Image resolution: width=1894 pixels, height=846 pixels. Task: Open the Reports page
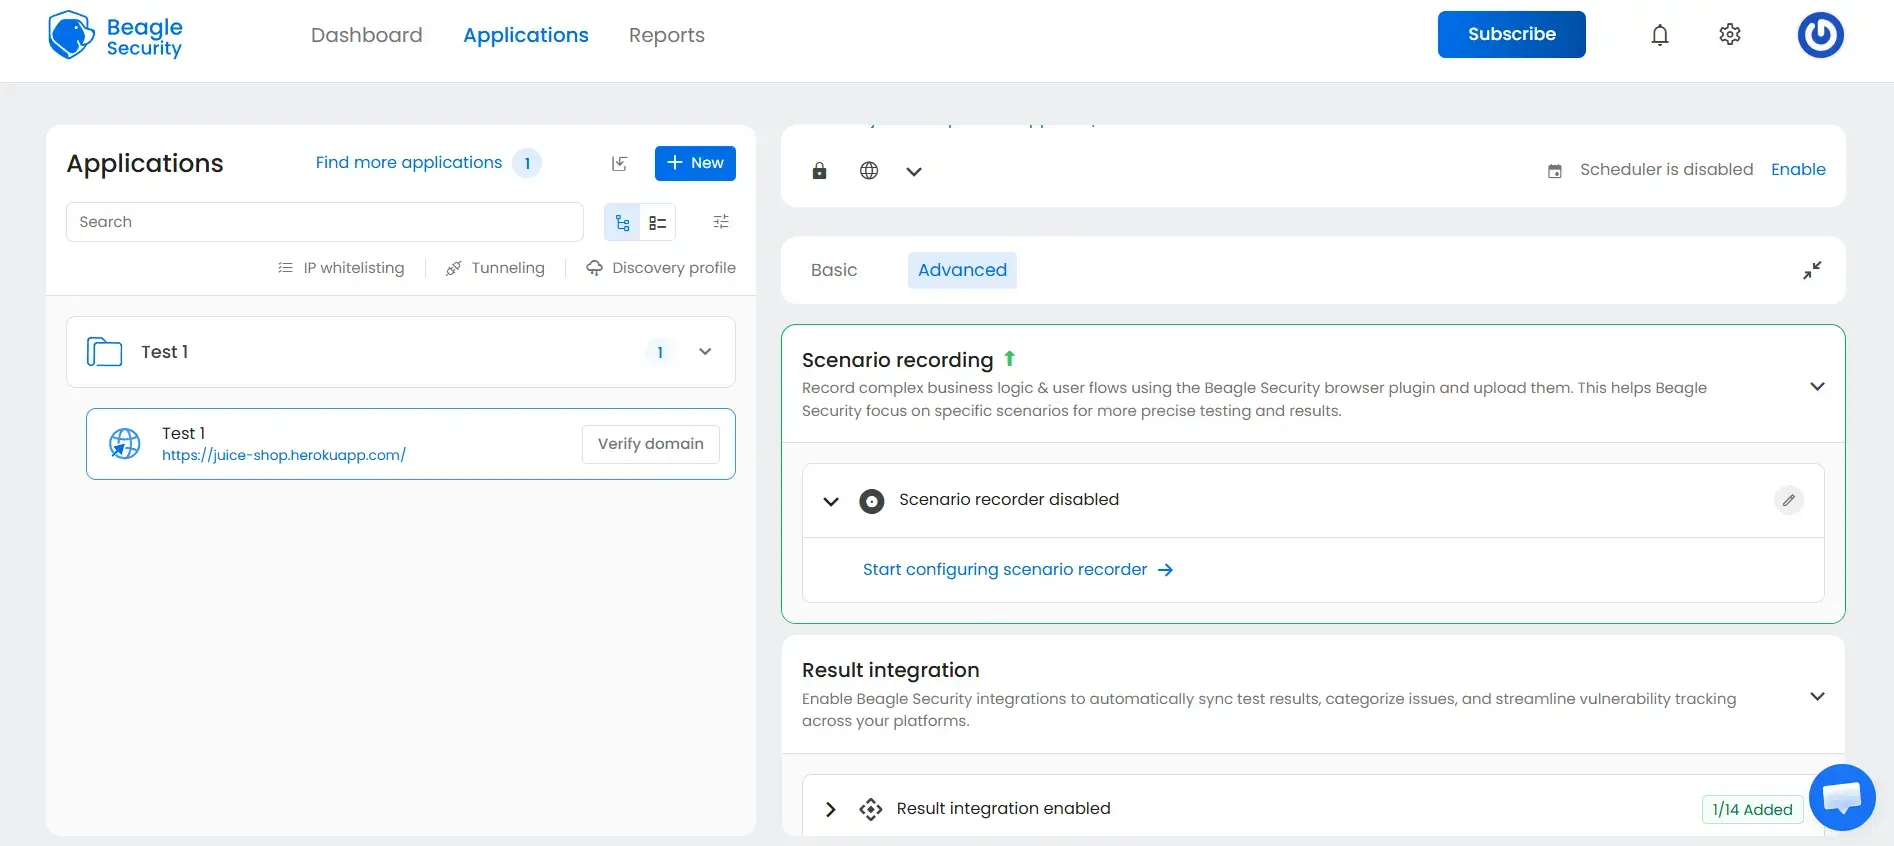(667, 35)
